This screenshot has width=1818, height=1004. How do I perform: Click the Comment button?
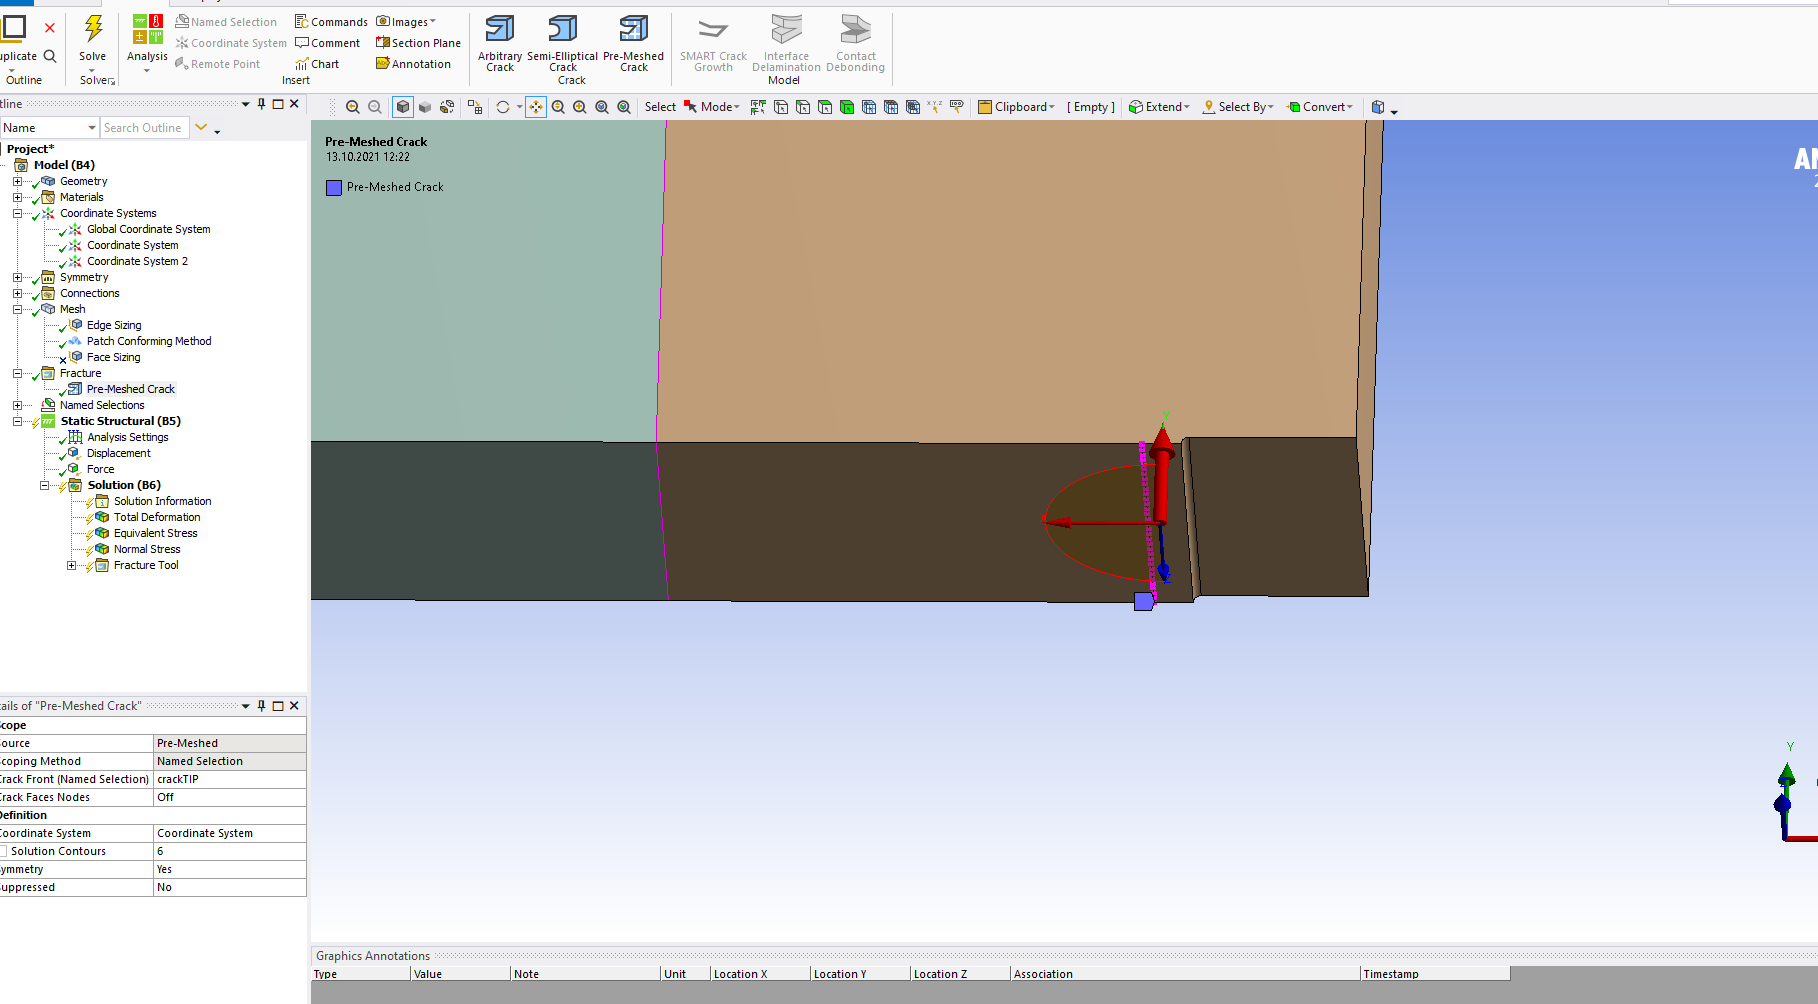tap(327, 43)
